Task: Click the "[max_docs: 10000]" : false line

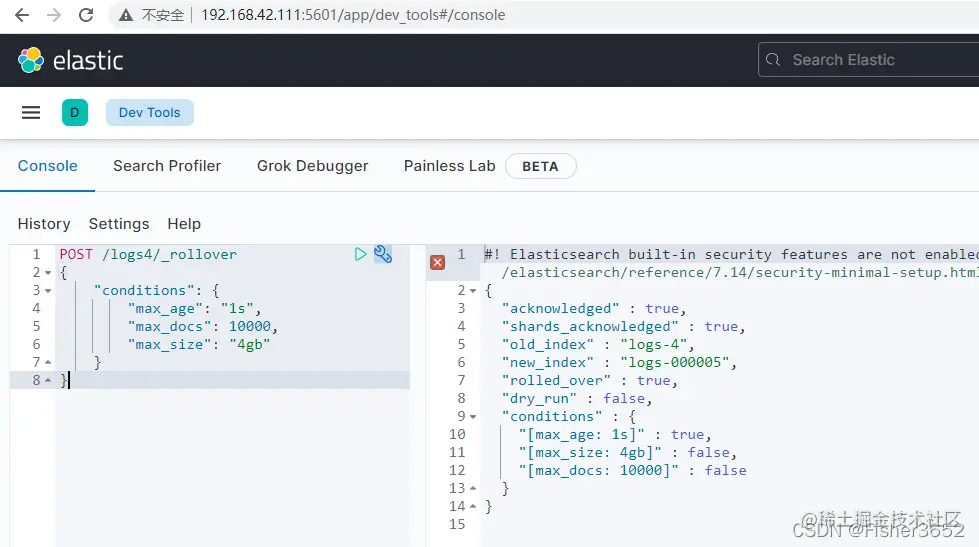Action: [x=632, y=471]
